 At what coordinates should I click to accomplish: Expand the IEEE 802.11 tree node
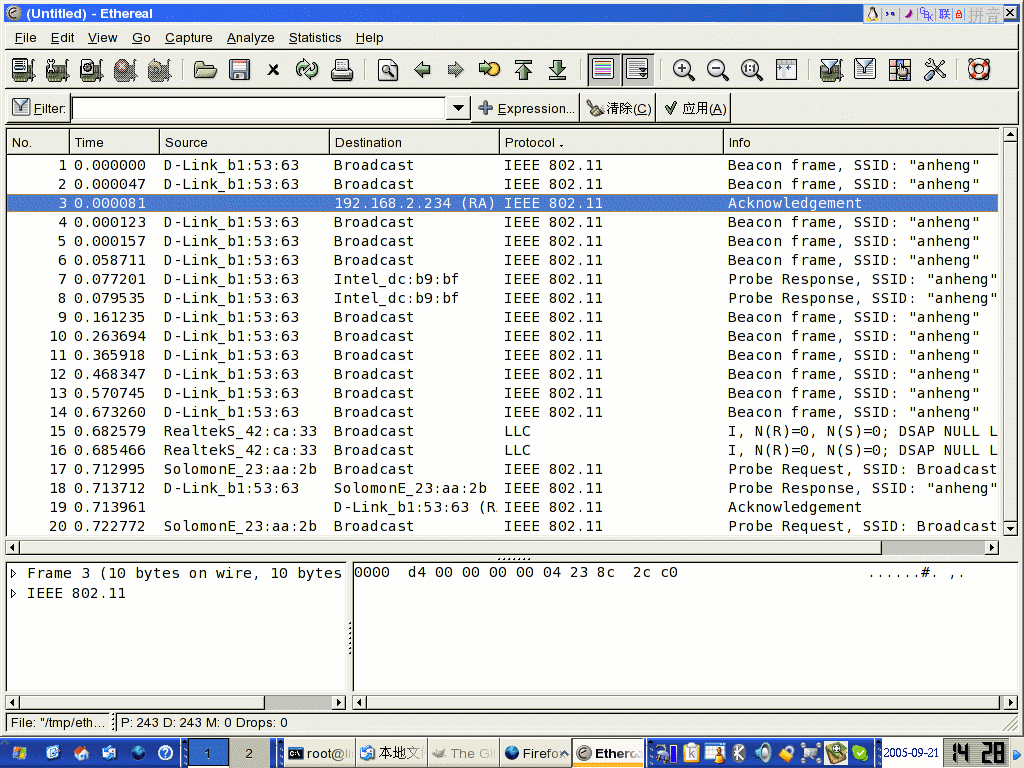(x=14, y=594)
